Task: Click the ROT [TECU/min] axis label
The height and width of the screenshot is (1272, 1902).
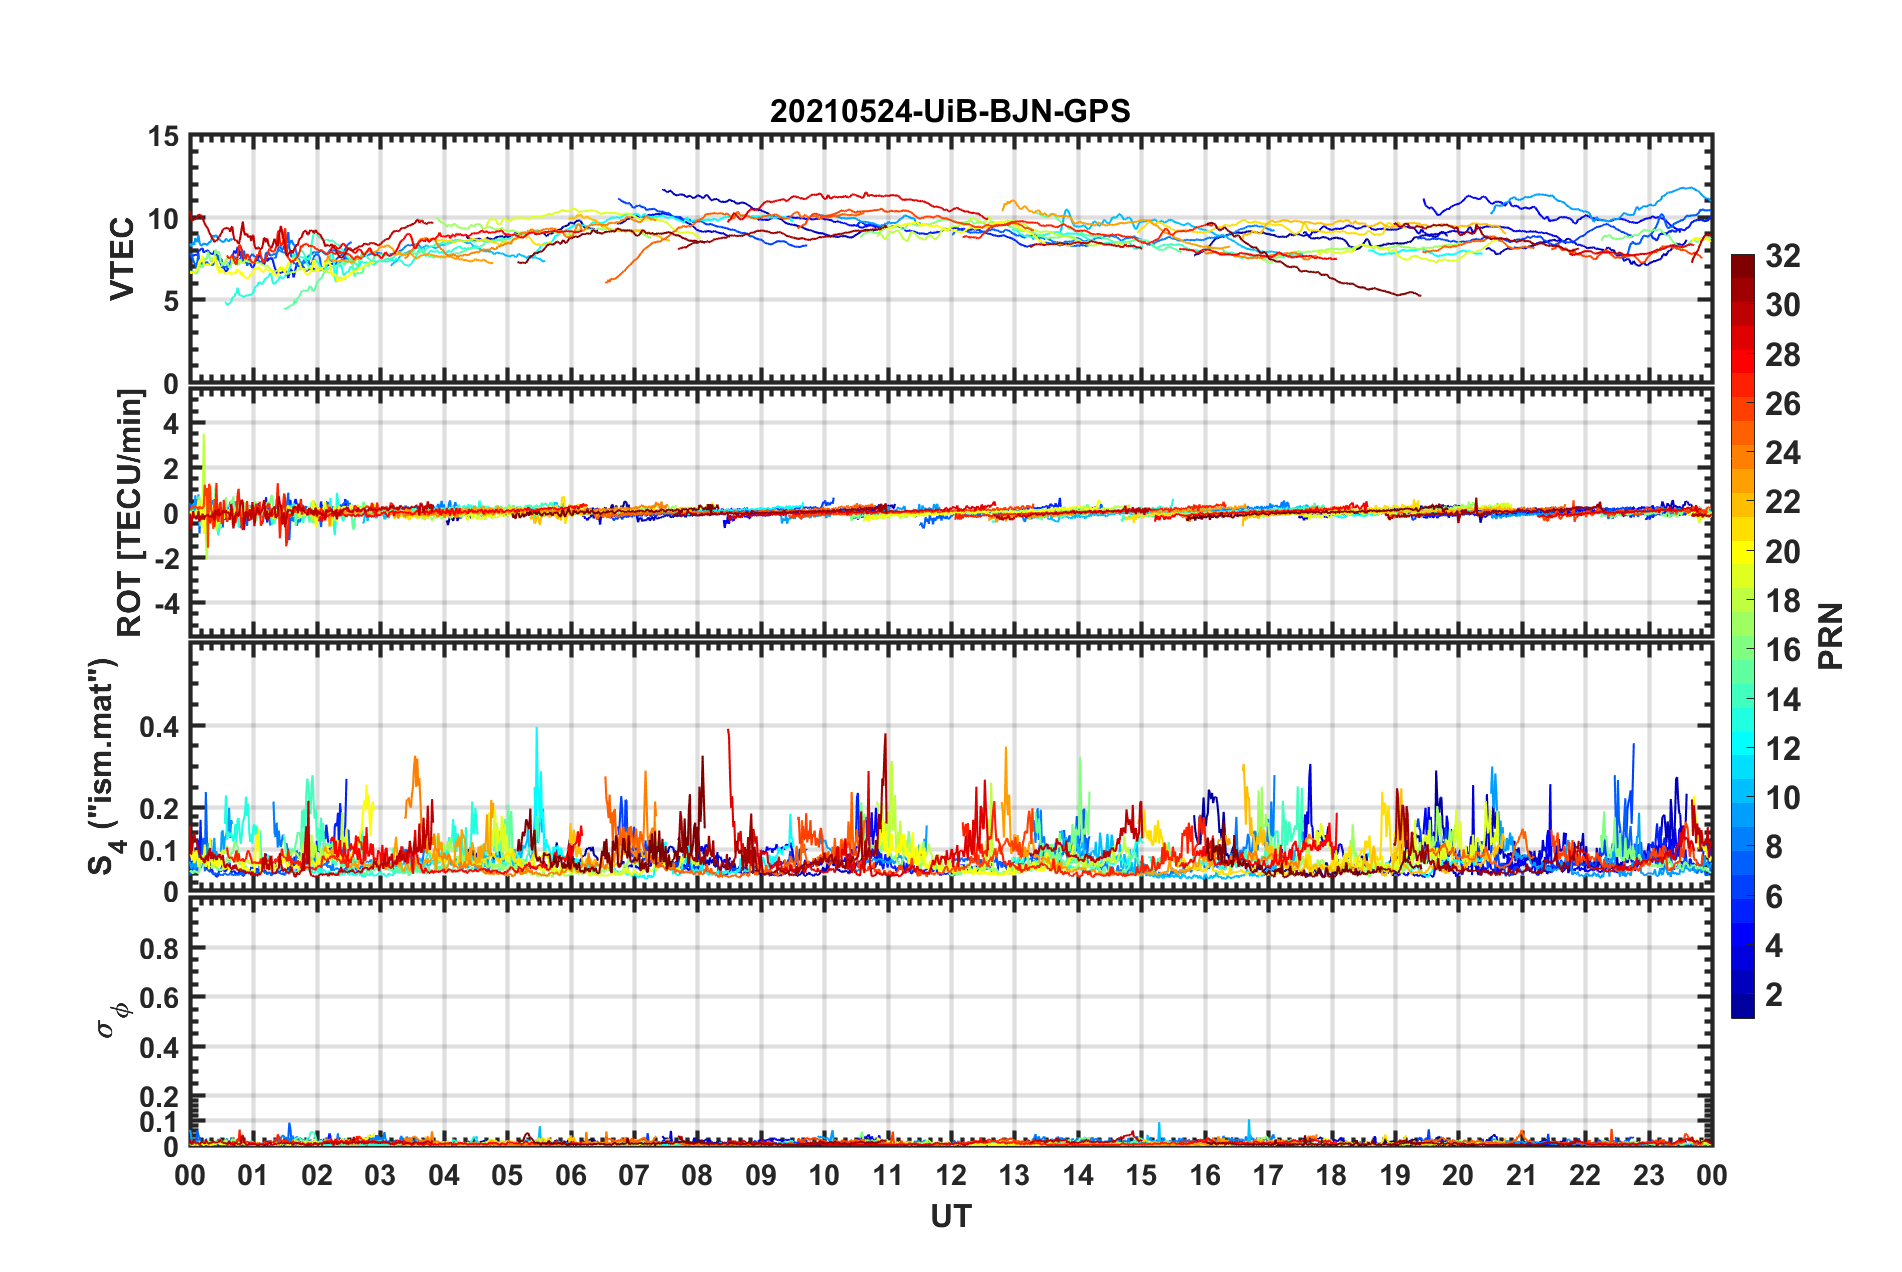Action: (x=129, y=513)
